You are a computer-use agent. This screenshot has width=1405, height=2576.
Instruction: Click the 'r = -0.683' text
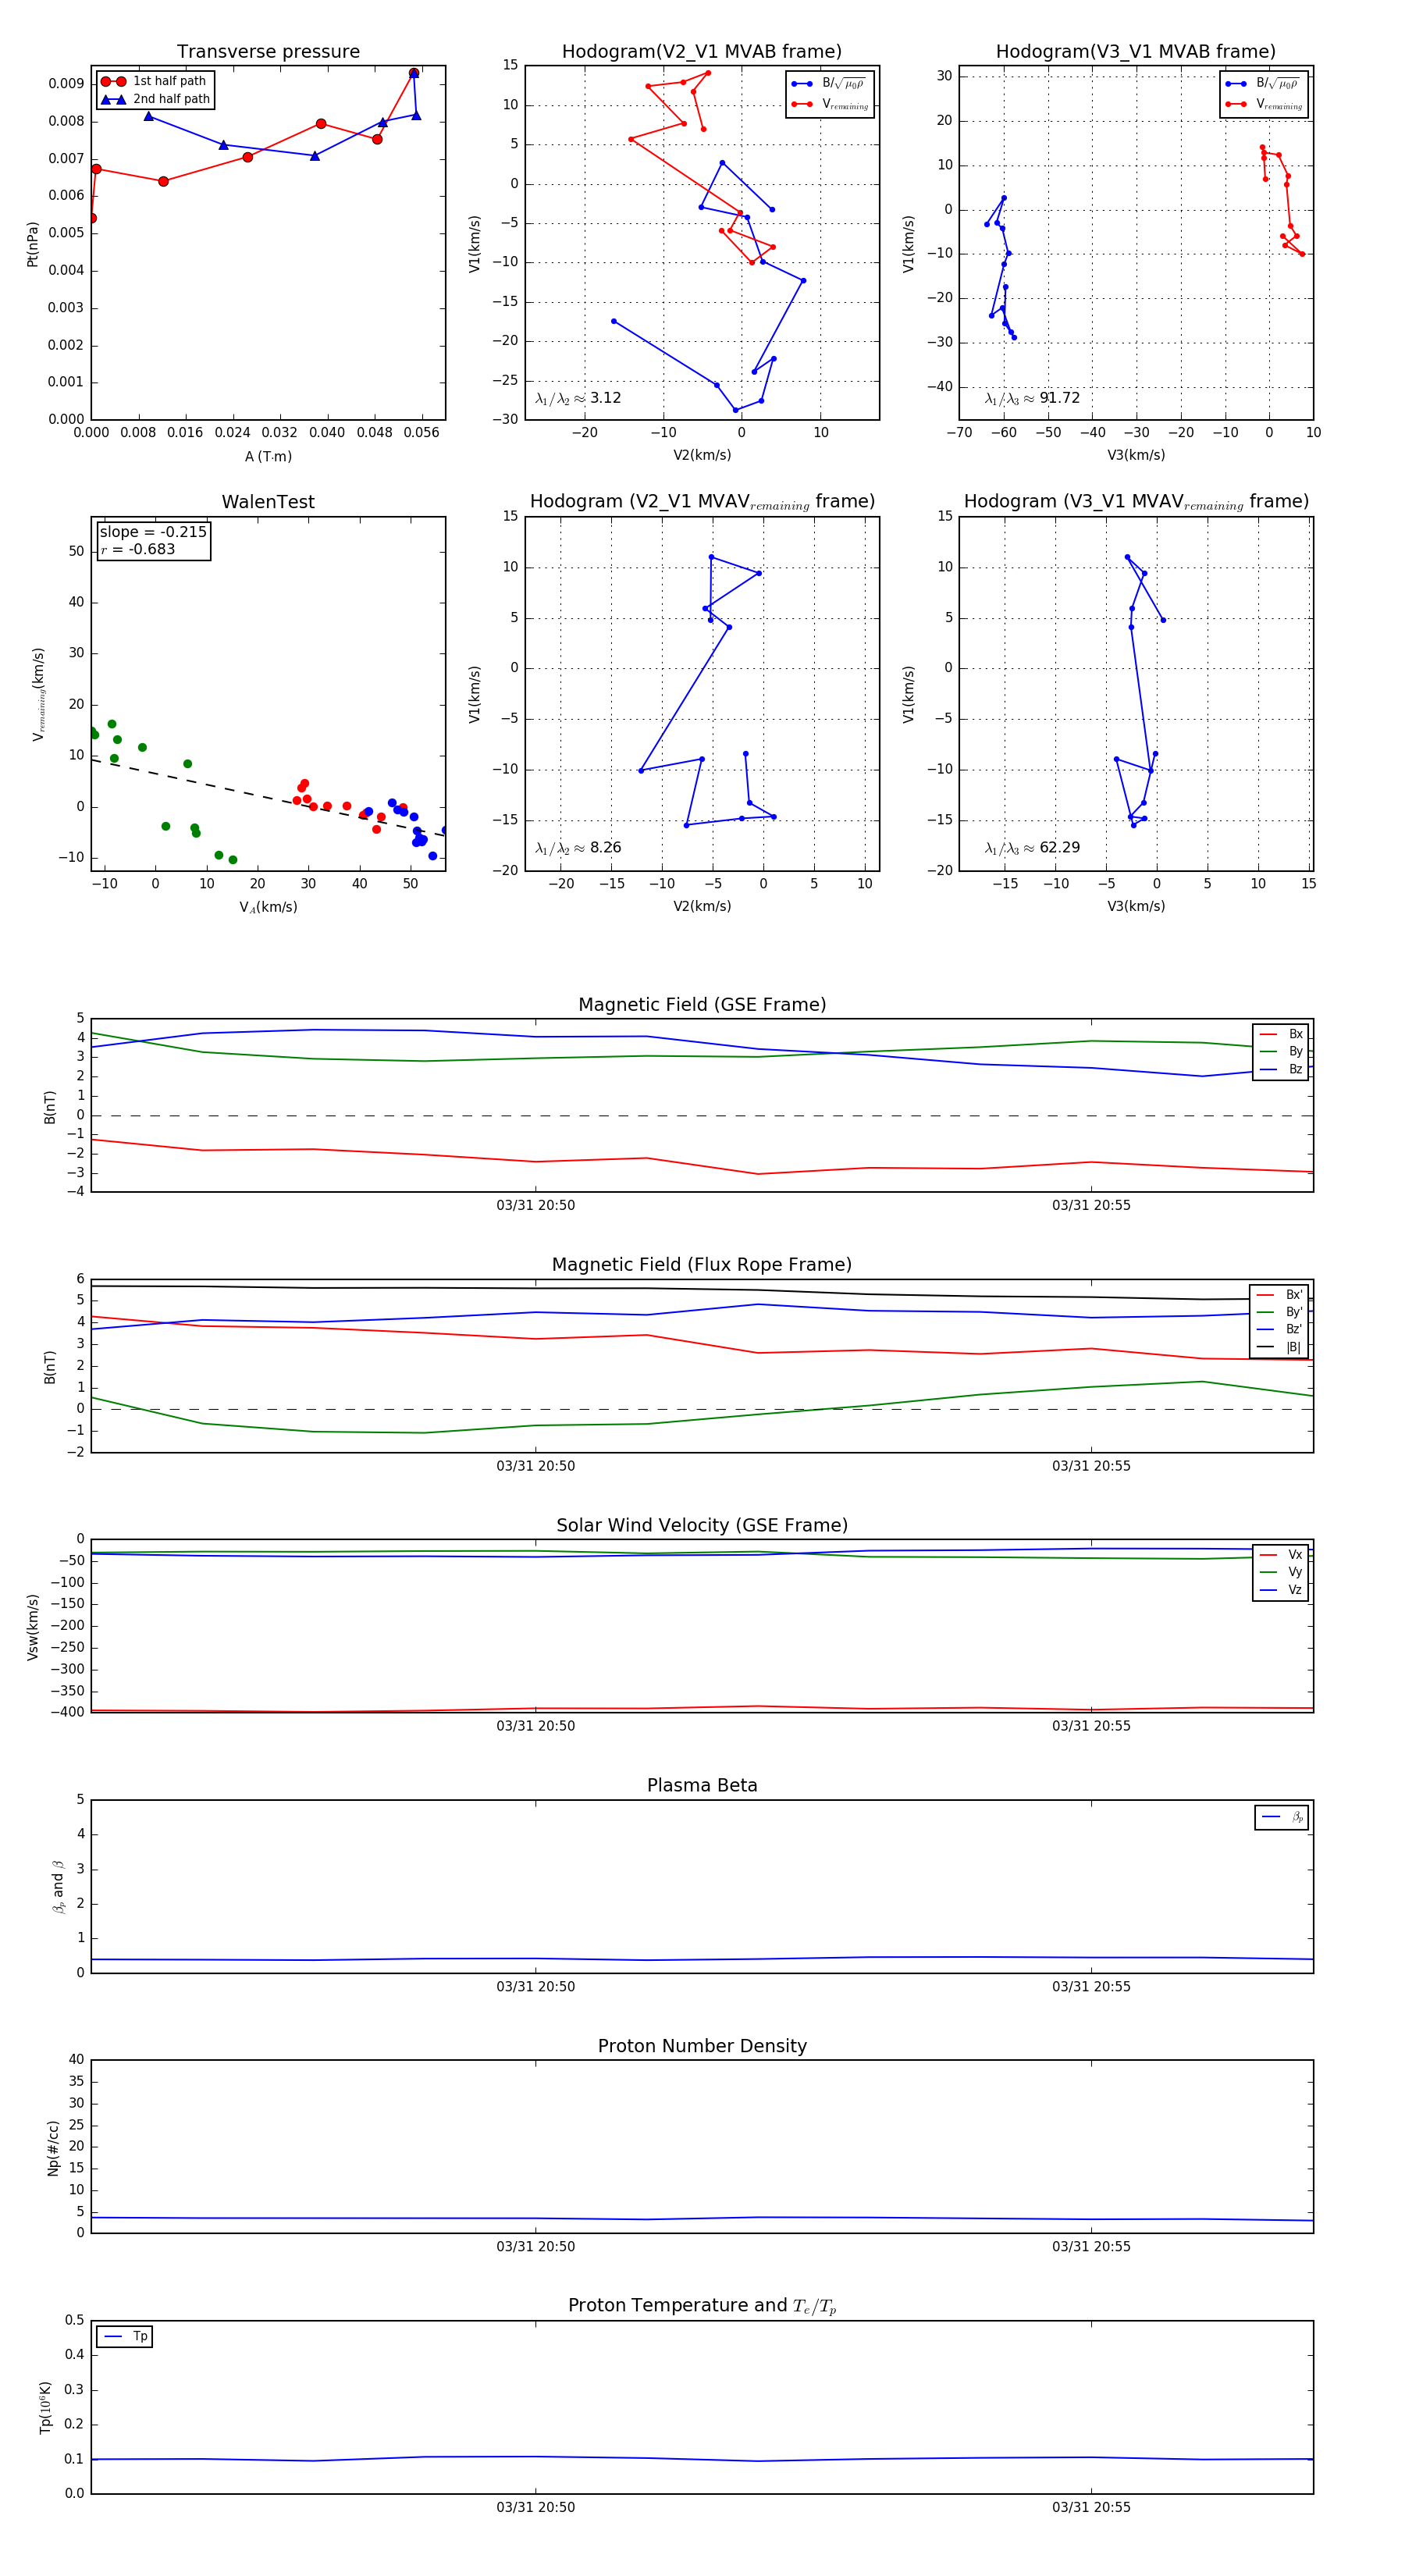point(138,549)
